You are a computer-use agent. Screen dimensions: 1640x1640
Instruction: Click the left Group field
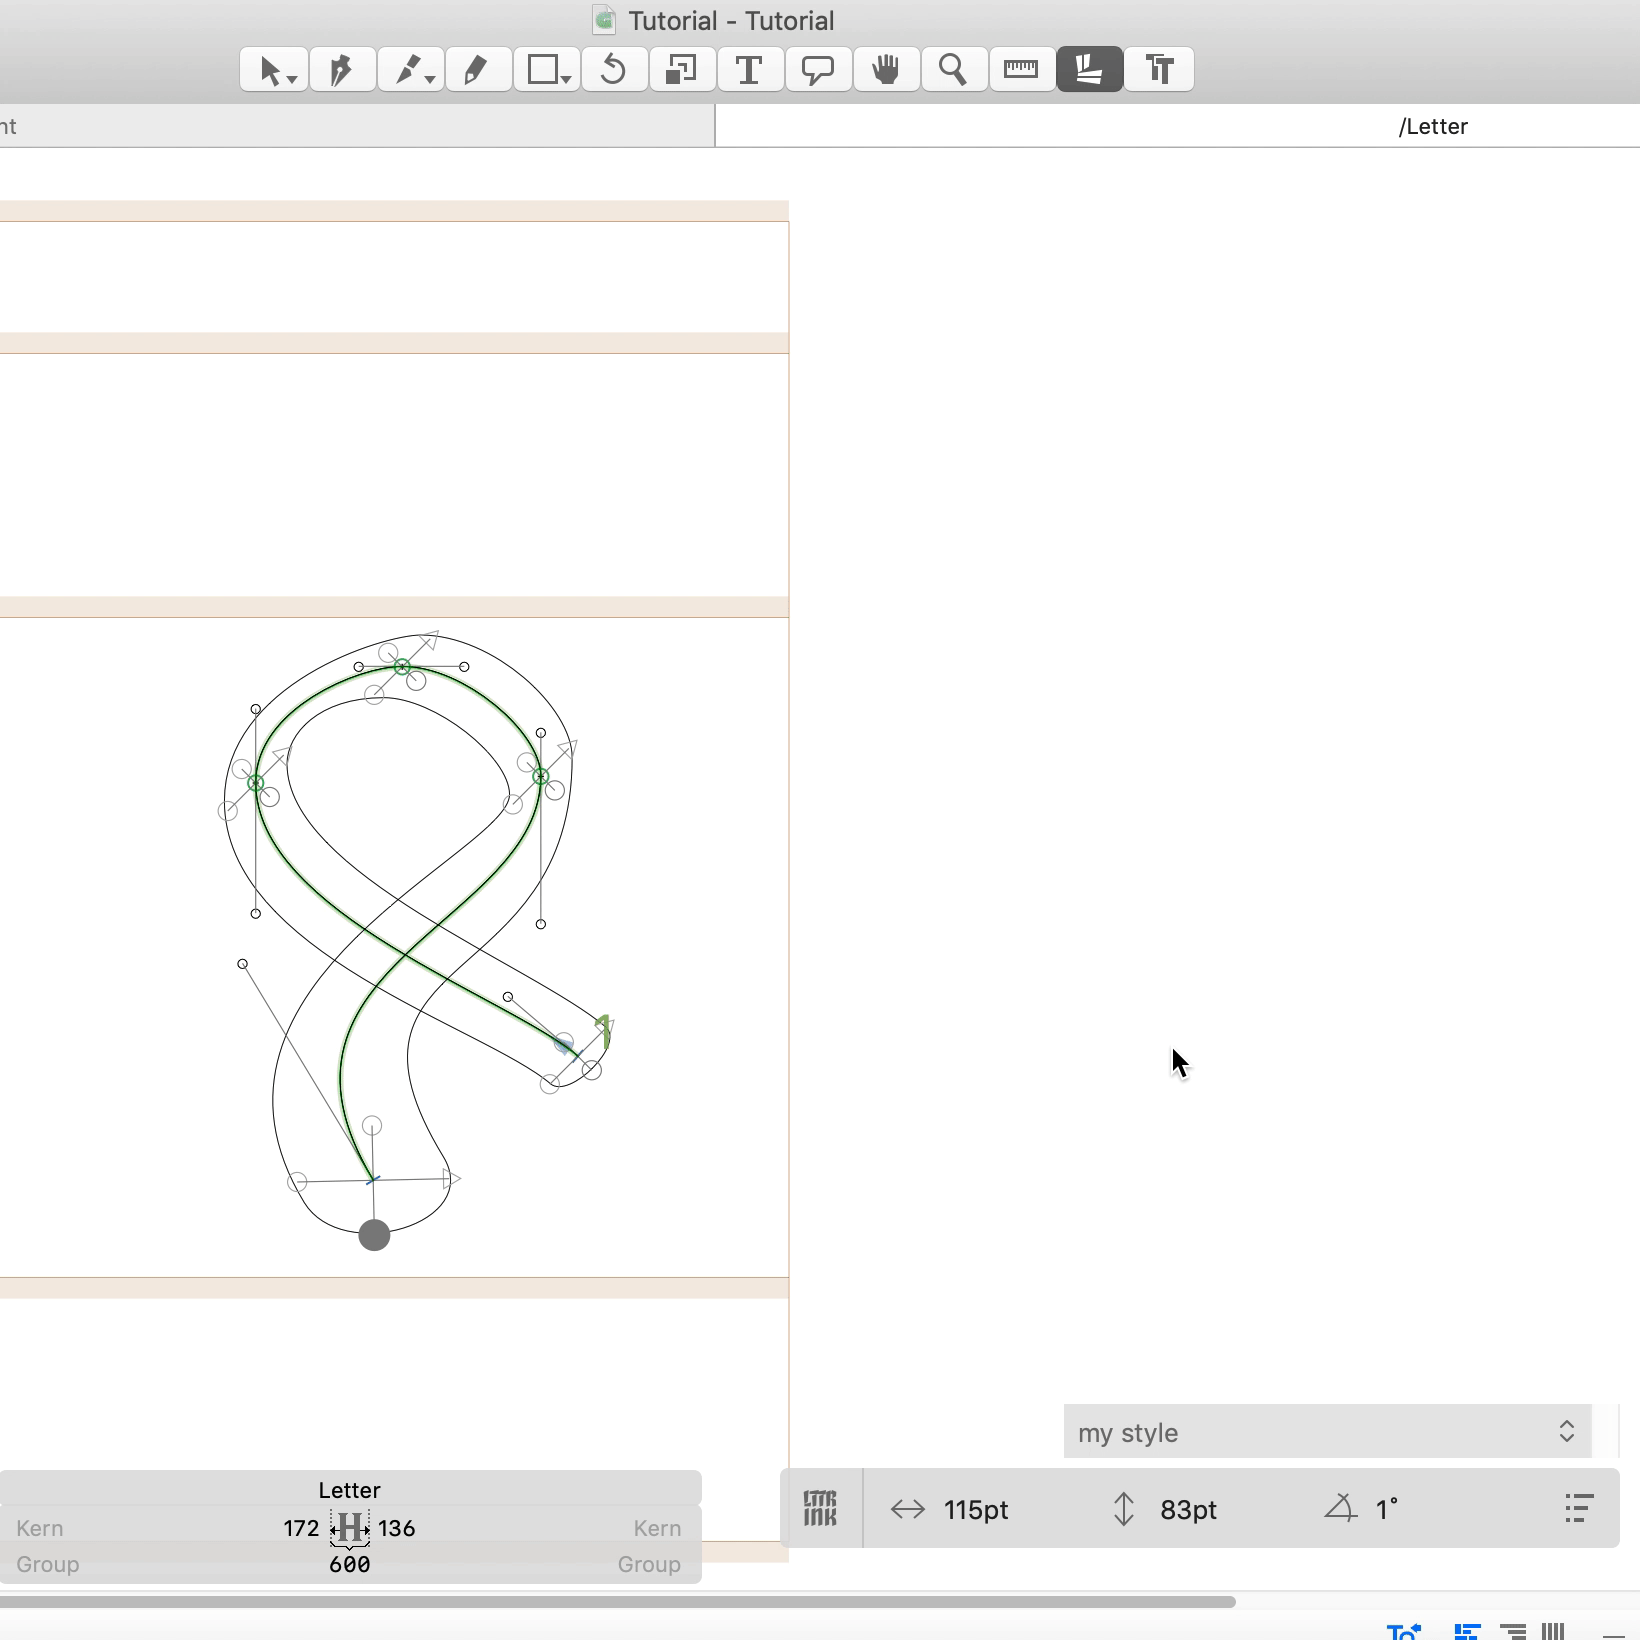(x=47, y=1564)
